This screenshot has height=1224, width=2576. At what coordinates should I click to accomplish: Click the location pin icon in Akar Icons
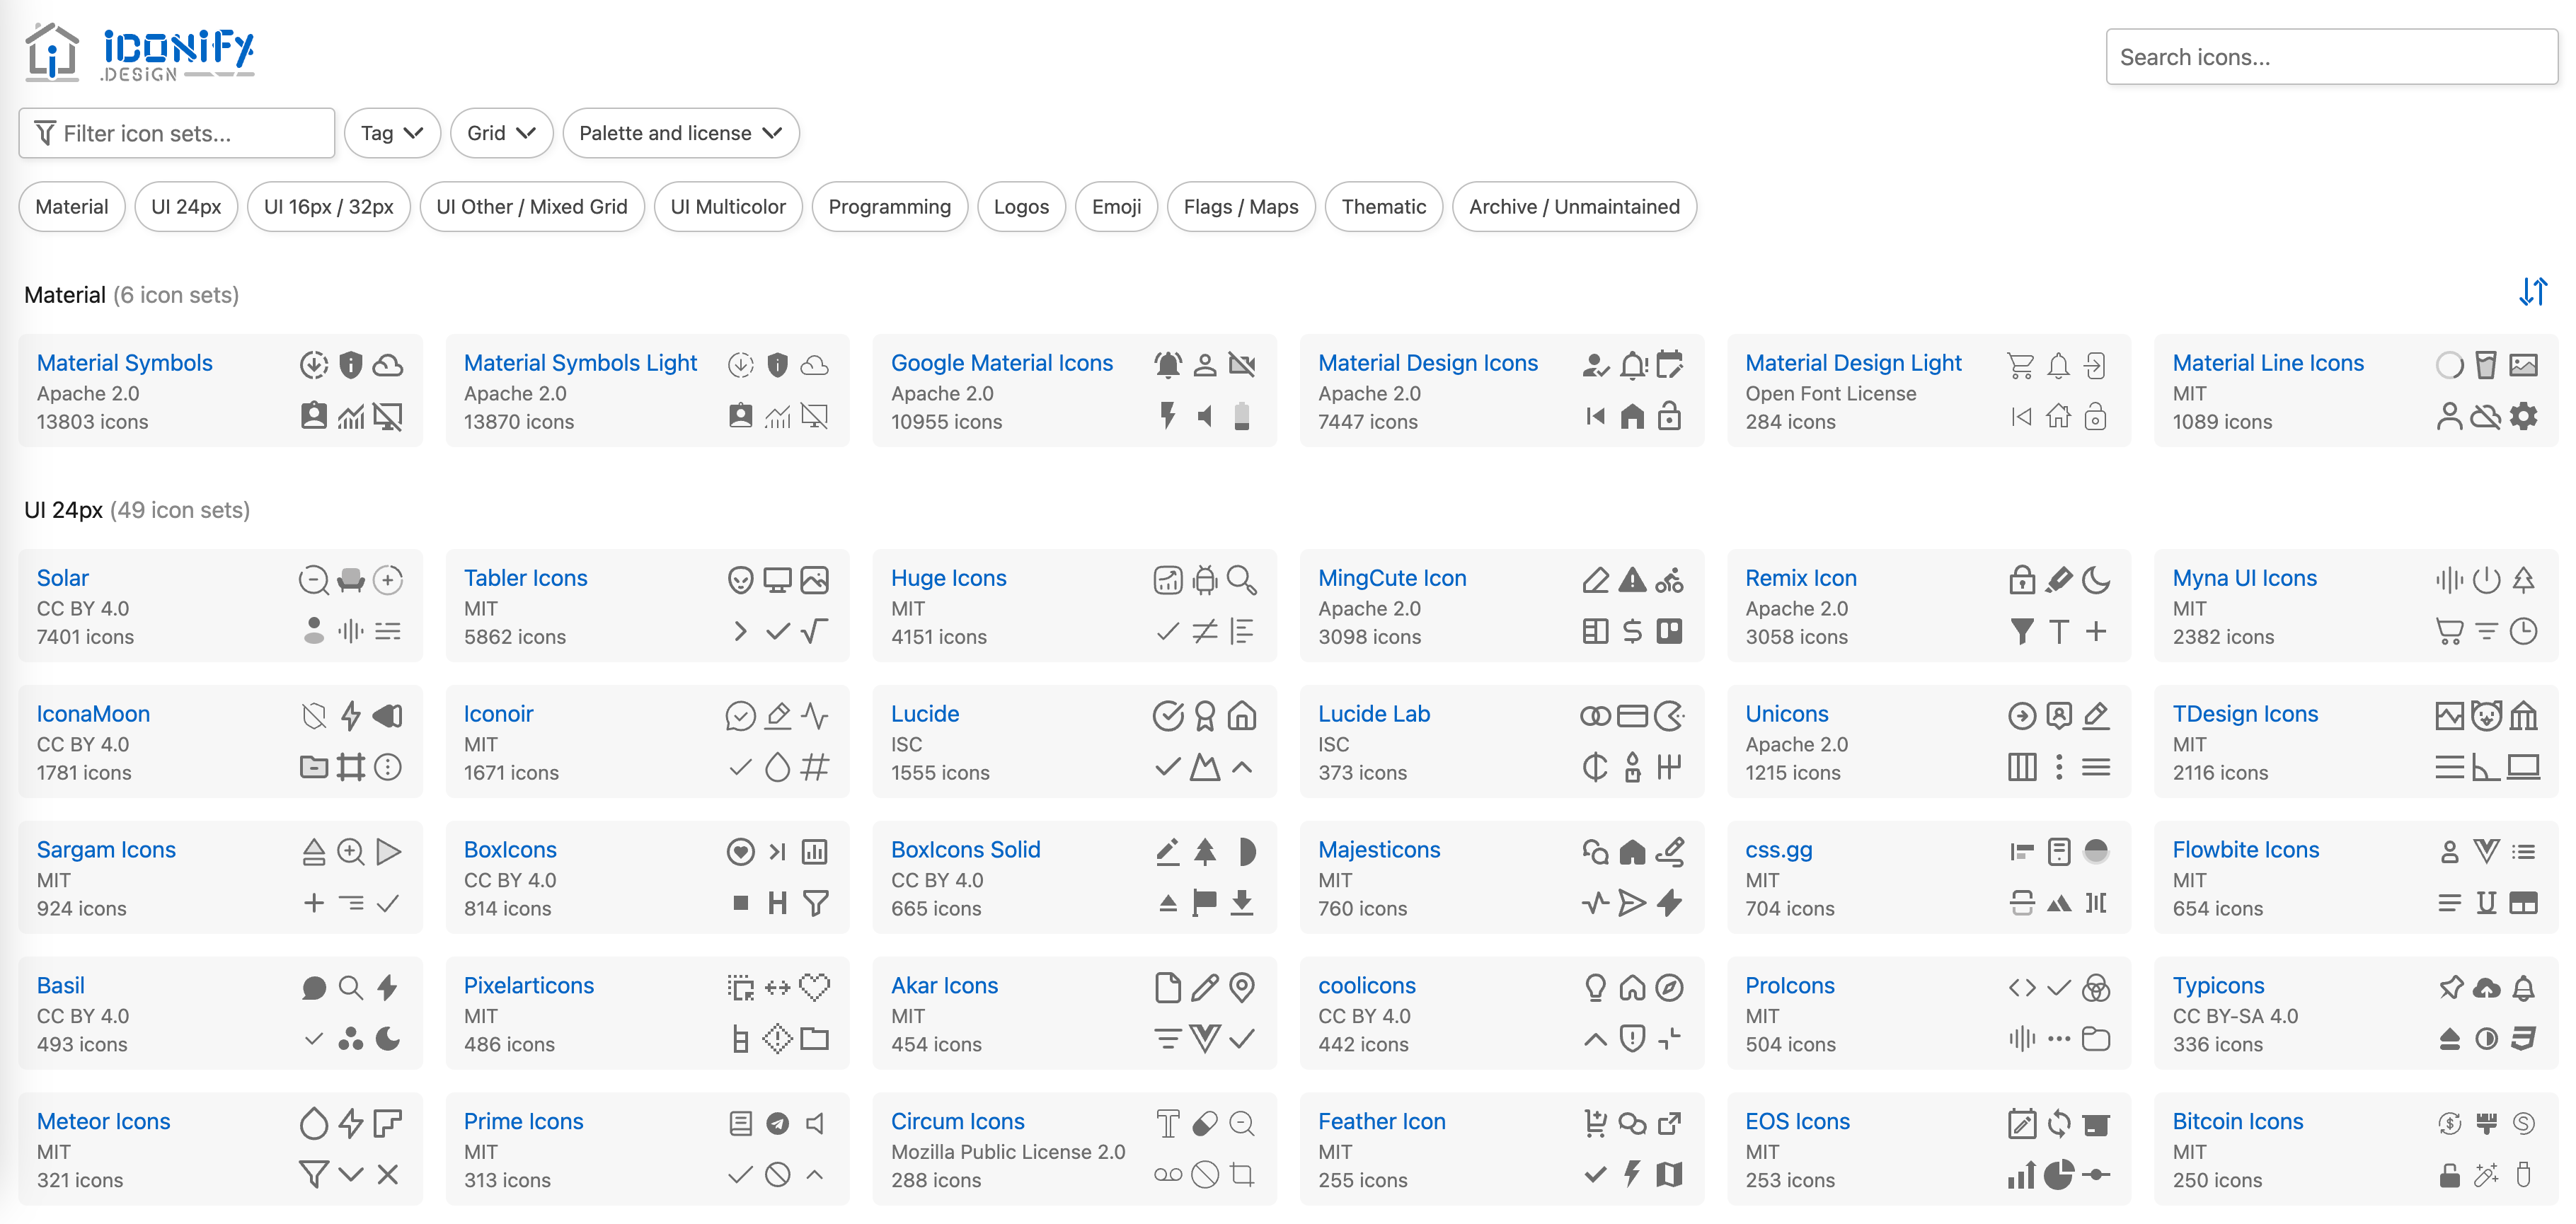pyautogui.click(x=1242, y=988)
